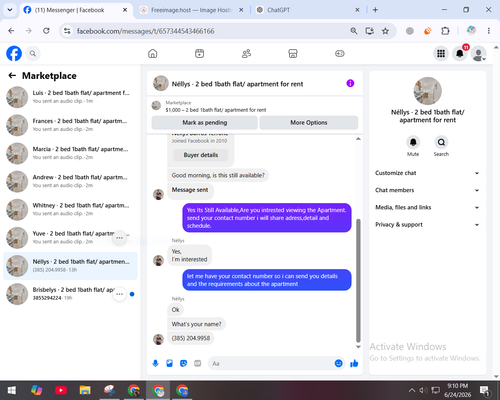Click chat scroll up arrow
500x400 pixels.
click(358, 139)
